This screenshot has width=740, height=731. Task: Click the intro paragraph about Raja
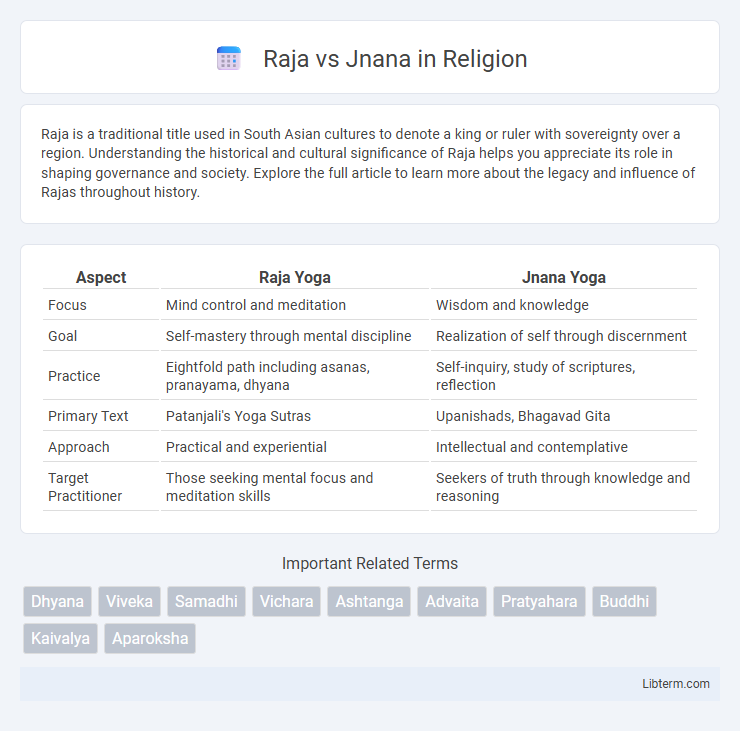368,163
